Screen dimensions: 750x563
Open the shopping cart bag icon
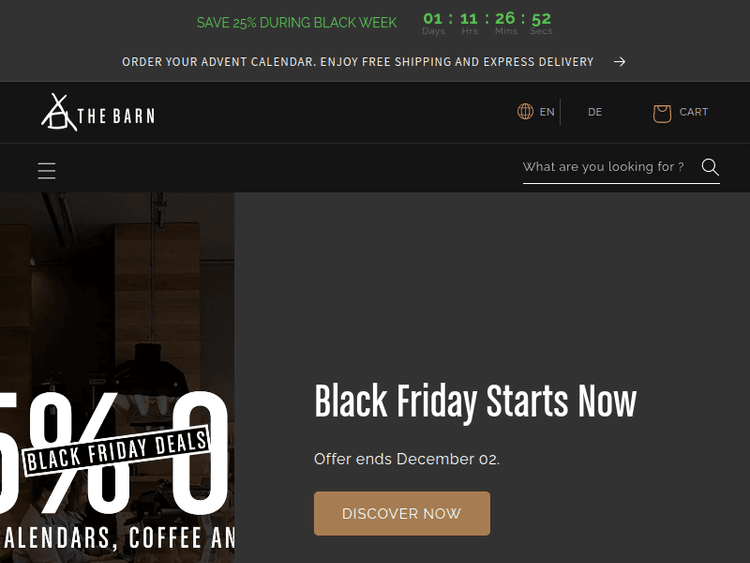[x=662, y=113]
